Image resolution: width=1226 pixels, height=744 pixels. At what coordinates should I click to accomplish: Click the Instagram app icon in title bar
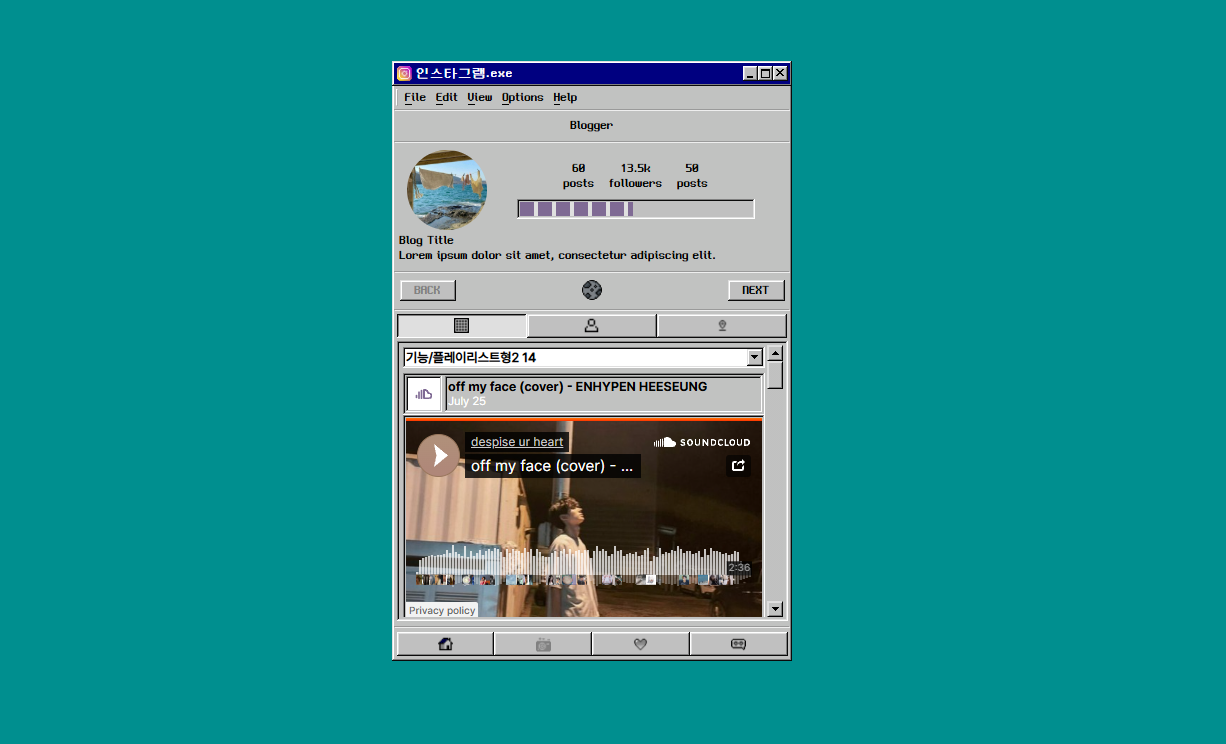tap(404, 73)
